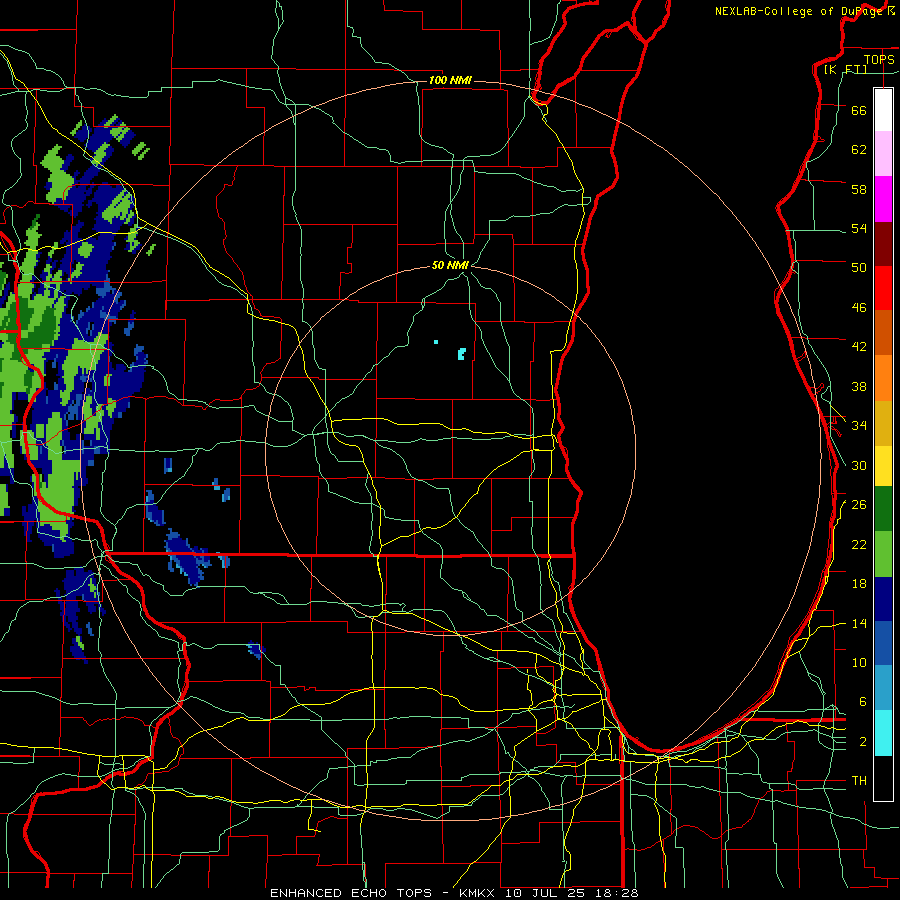The width and height of the screenshot is (900, 900).
Task: Click the light orange legend swatch
Action: pyautogui.click(x=883, y=378)
